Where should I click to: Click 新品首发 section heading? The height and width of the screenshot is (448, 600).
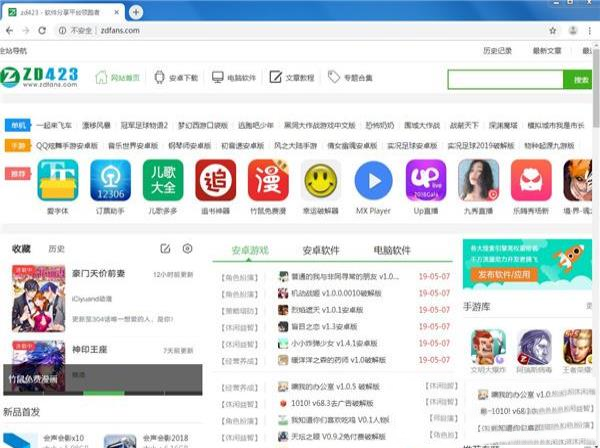point(21,412)
